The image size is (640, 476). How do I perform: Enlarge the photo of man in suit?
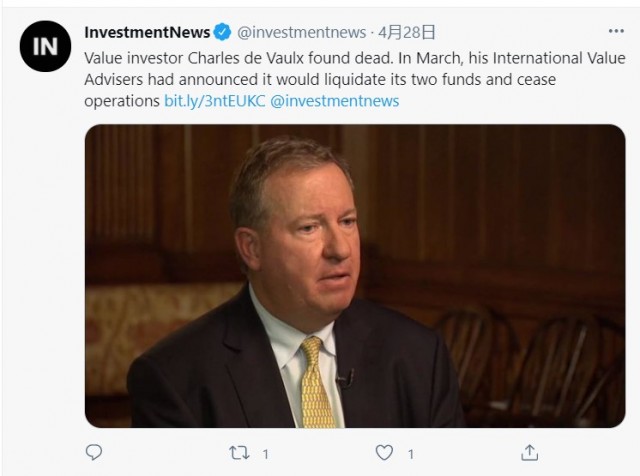[x=355, y=276]
